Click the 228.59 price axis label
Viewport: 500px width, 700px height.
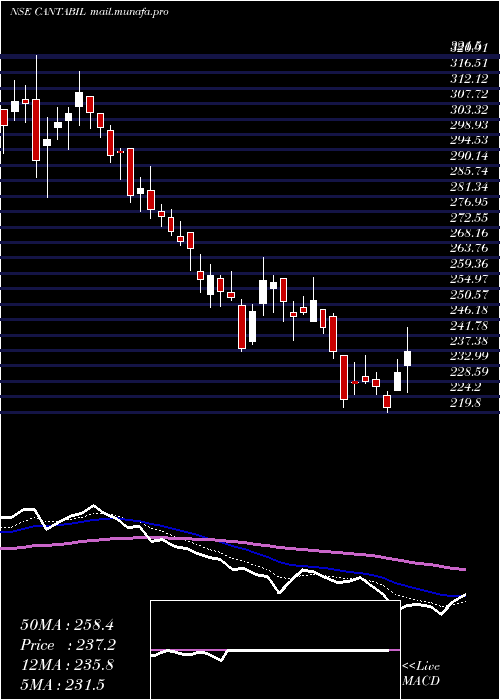coord(469,371)
